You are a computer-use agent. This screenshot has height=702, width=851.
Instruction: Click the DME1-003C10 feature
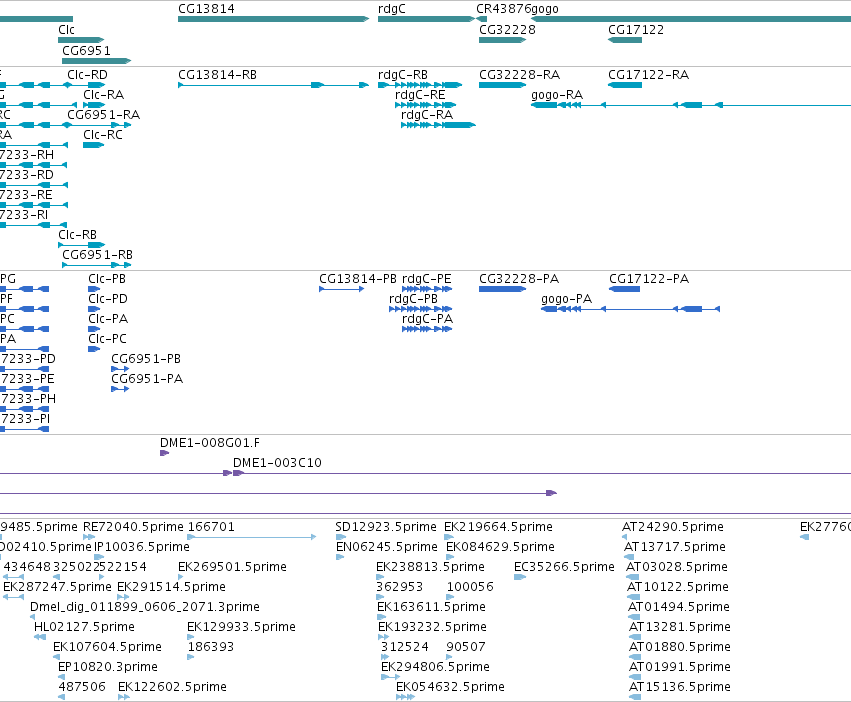click(x=239, y=473)
